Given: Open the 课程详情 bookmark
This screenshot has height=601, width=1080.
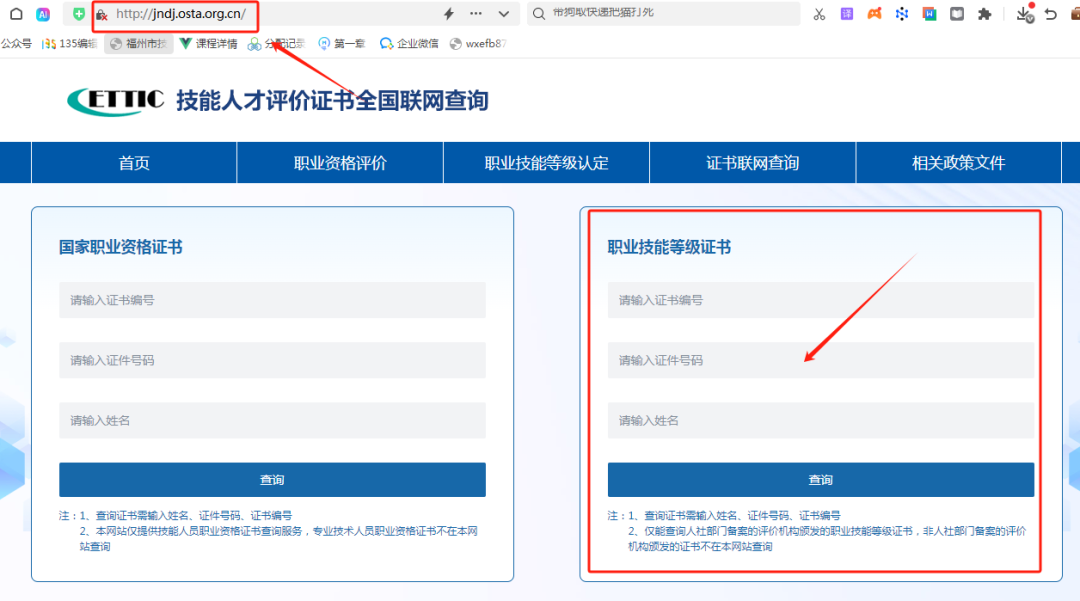Looking at the screenshot, I should click(208, 44).
